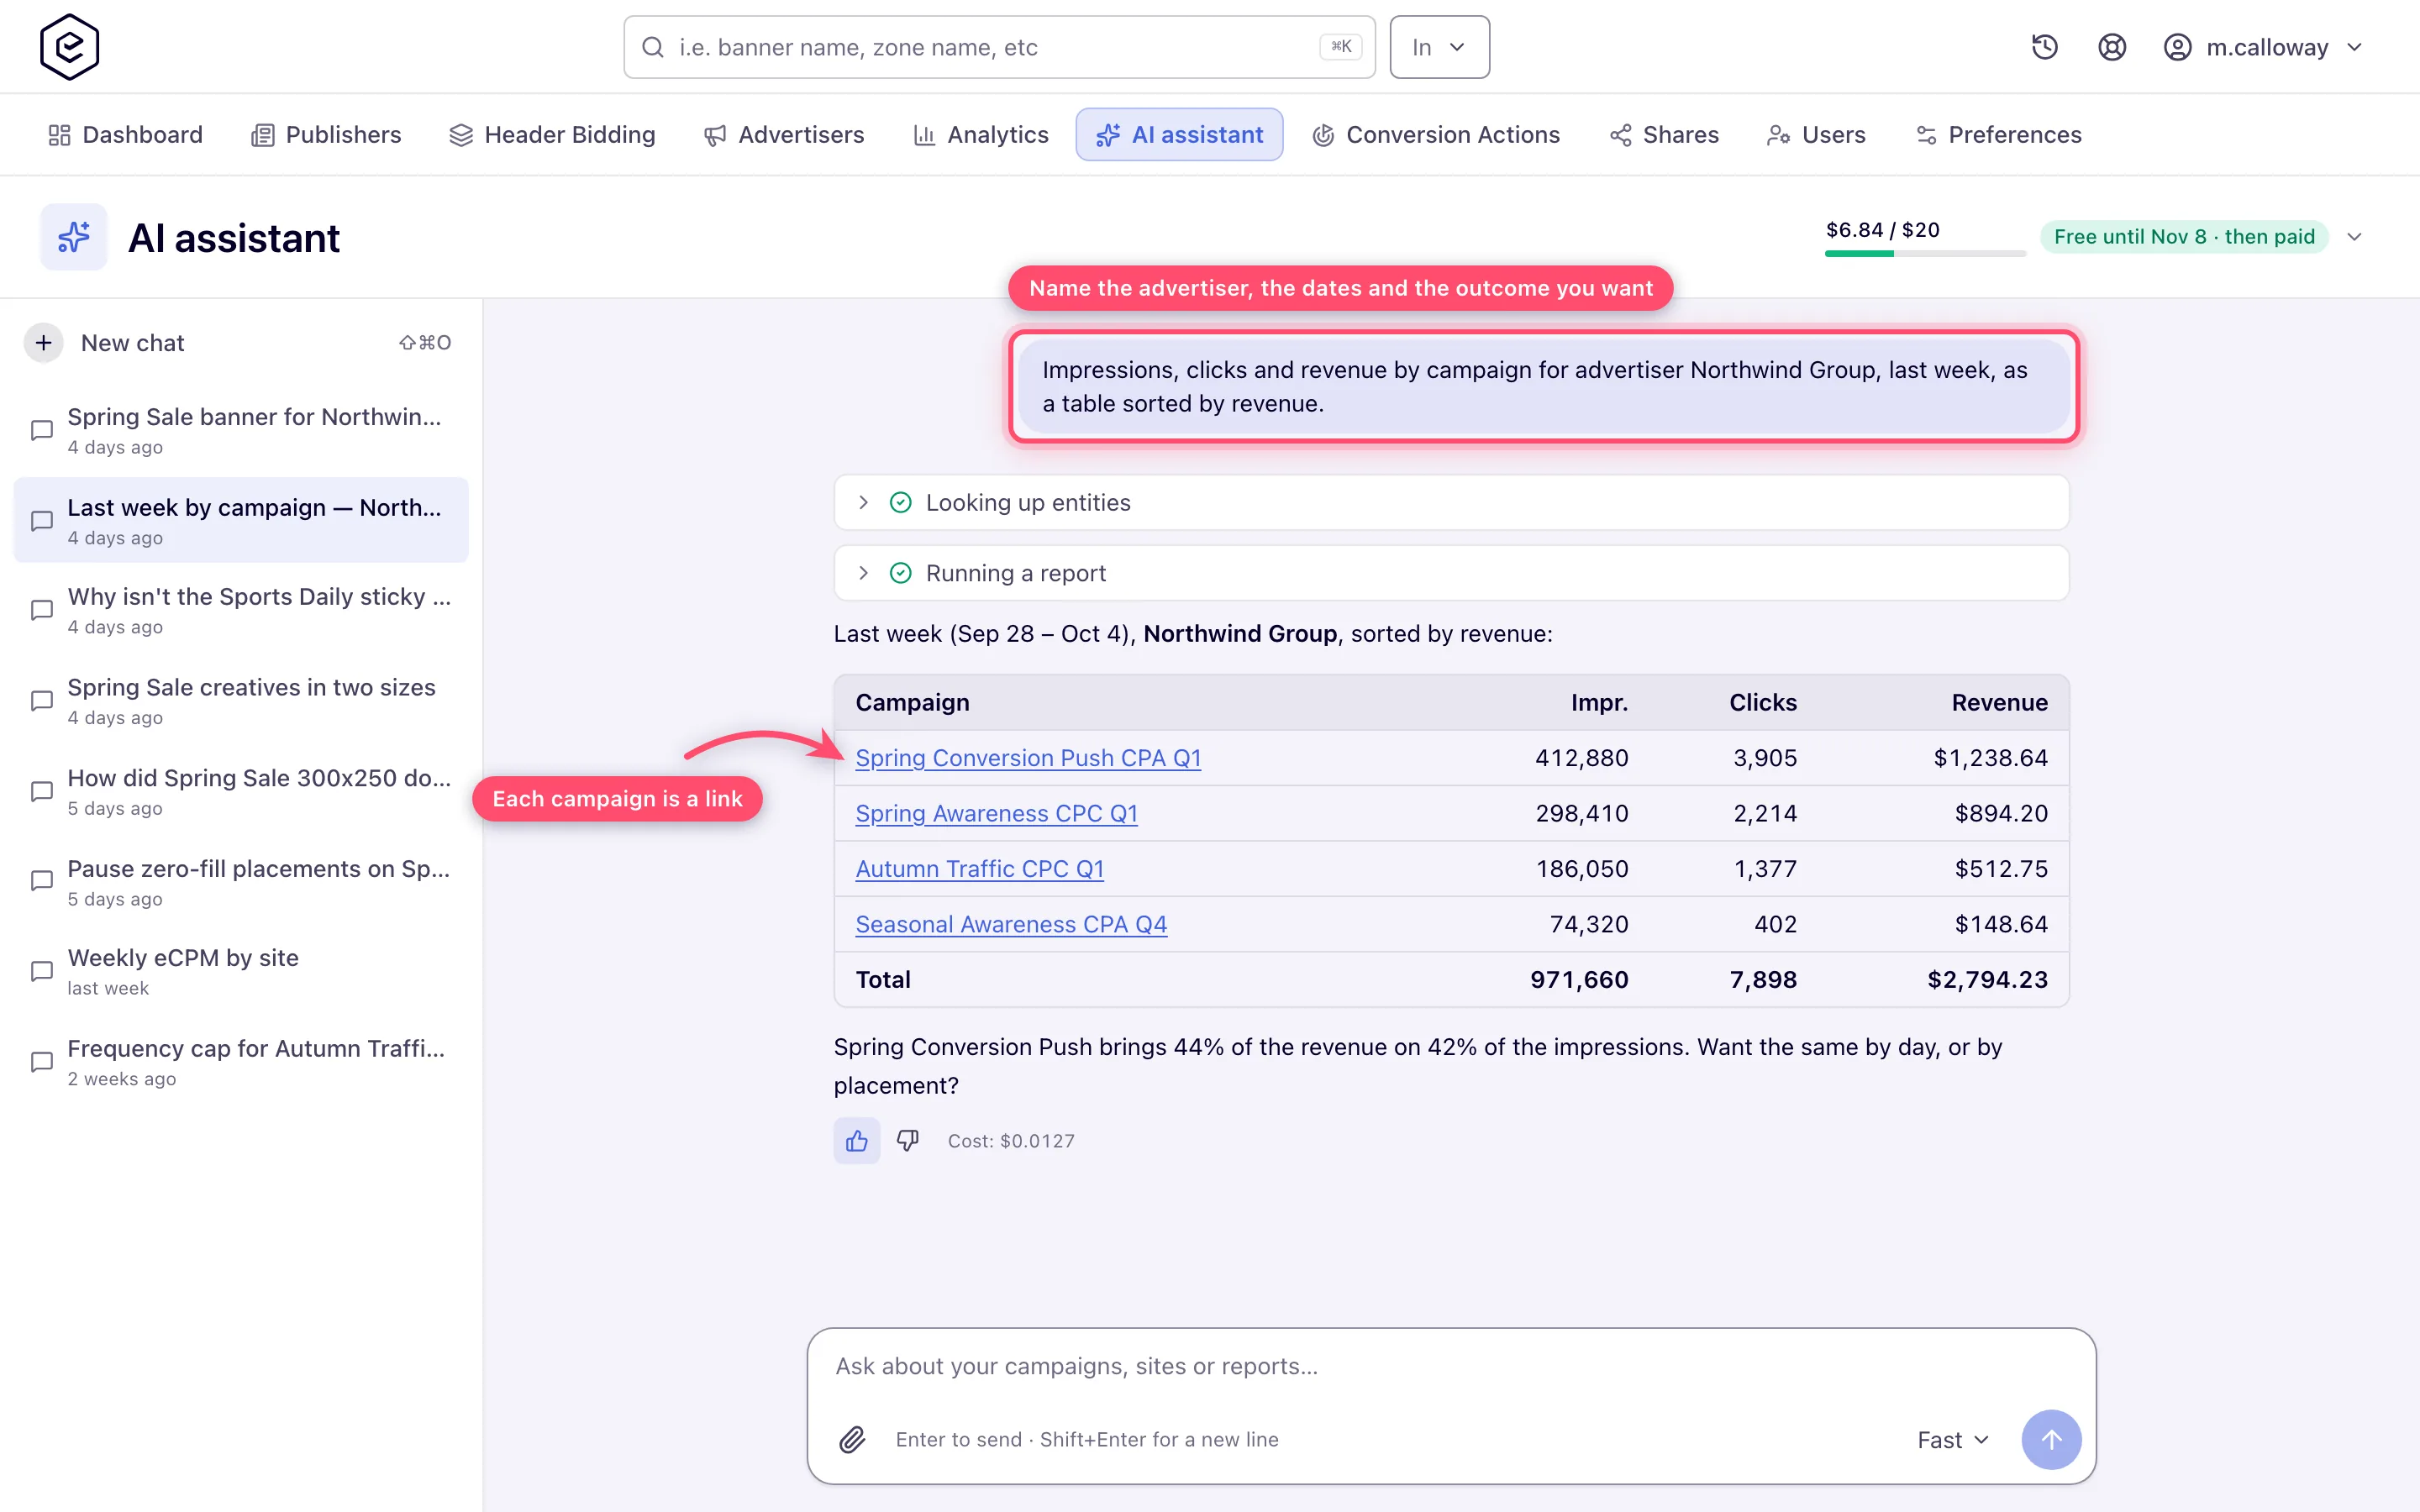
Task: Open chat How did Spring Sale 300x250 do...
Action: click(x=241, y=791)
